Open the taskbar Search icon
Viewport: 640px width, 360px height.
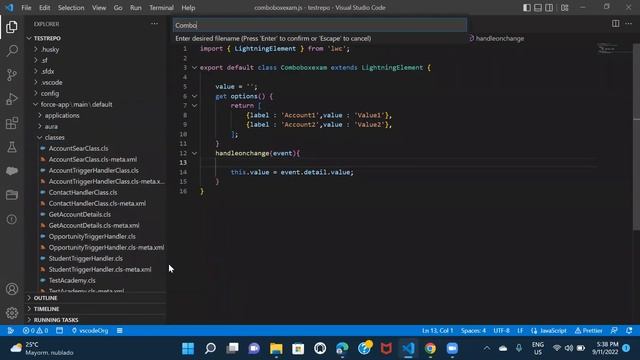210,348
